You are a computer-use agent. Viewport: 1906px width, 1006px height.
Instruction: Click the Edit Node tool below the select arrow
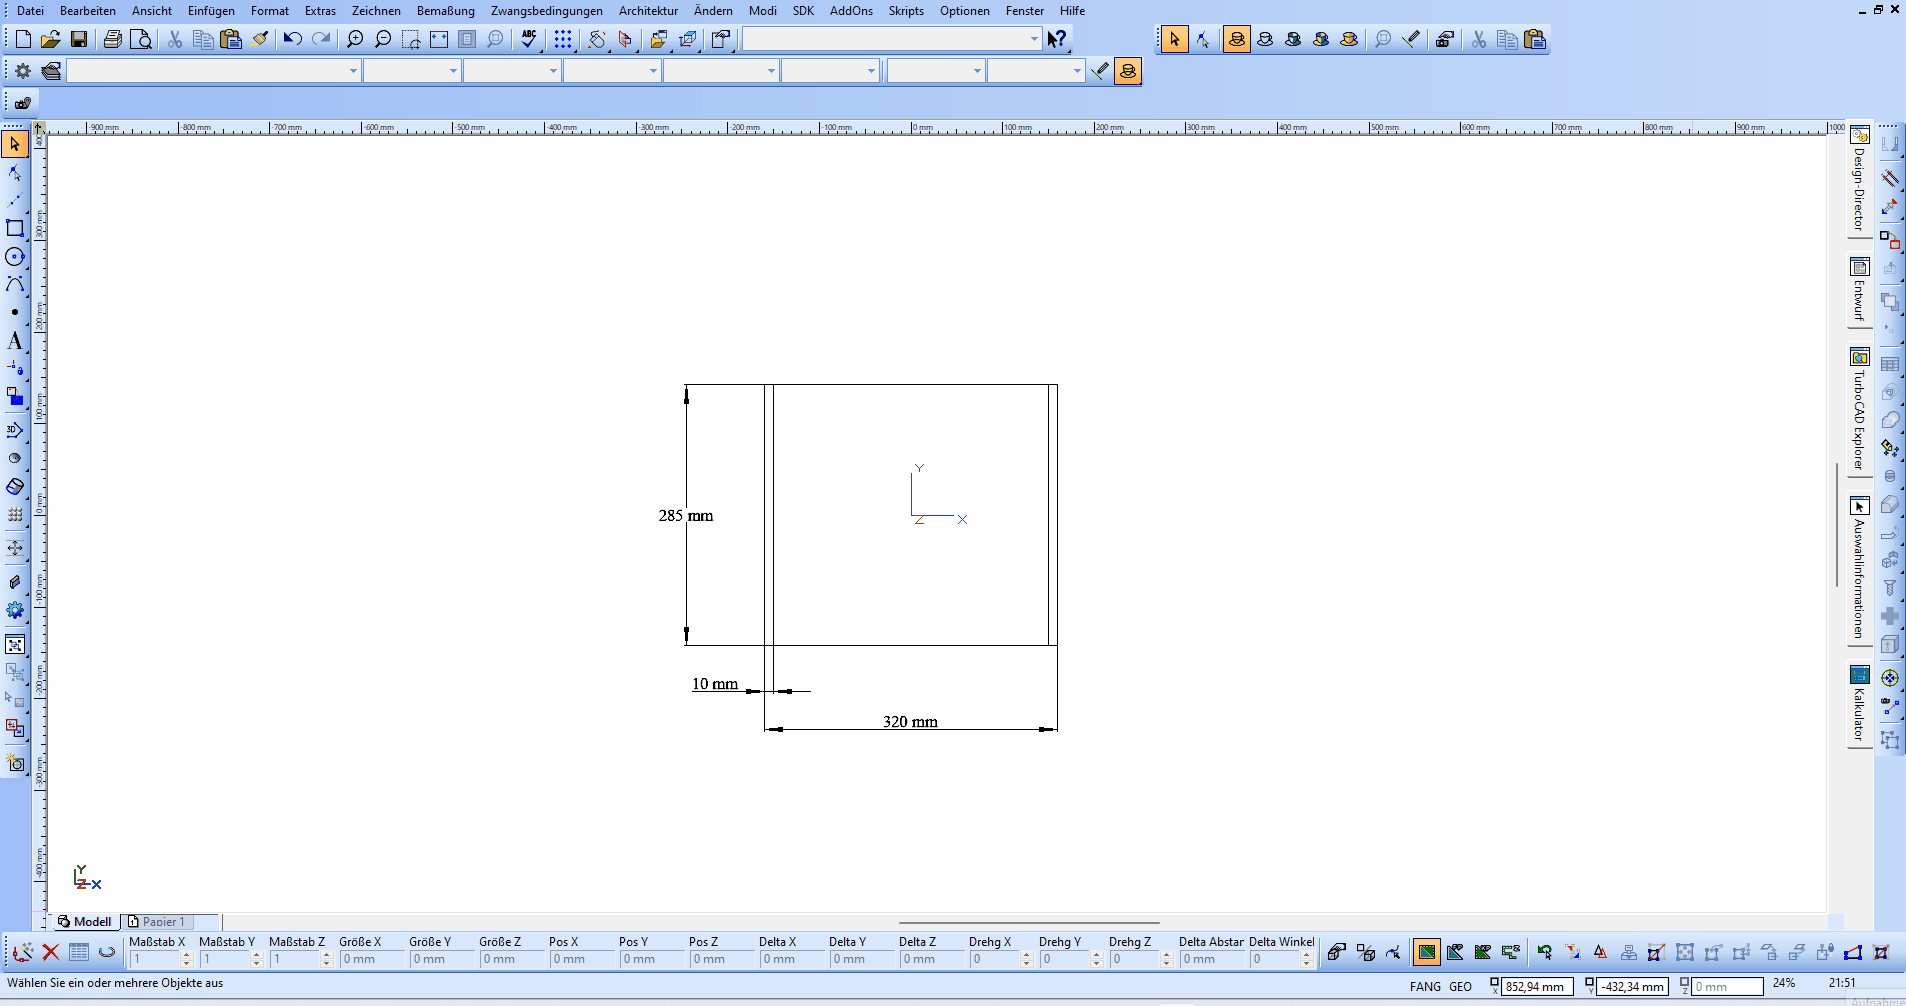click(15, 172)
